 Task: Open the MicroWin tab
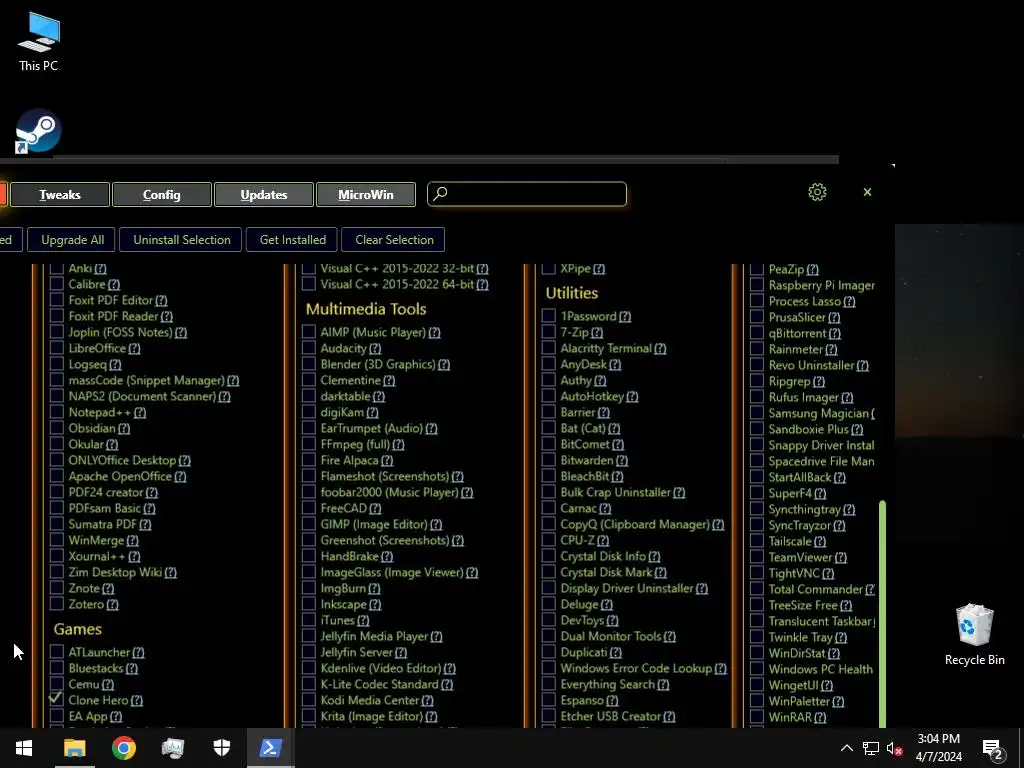[x=366, y=195]
